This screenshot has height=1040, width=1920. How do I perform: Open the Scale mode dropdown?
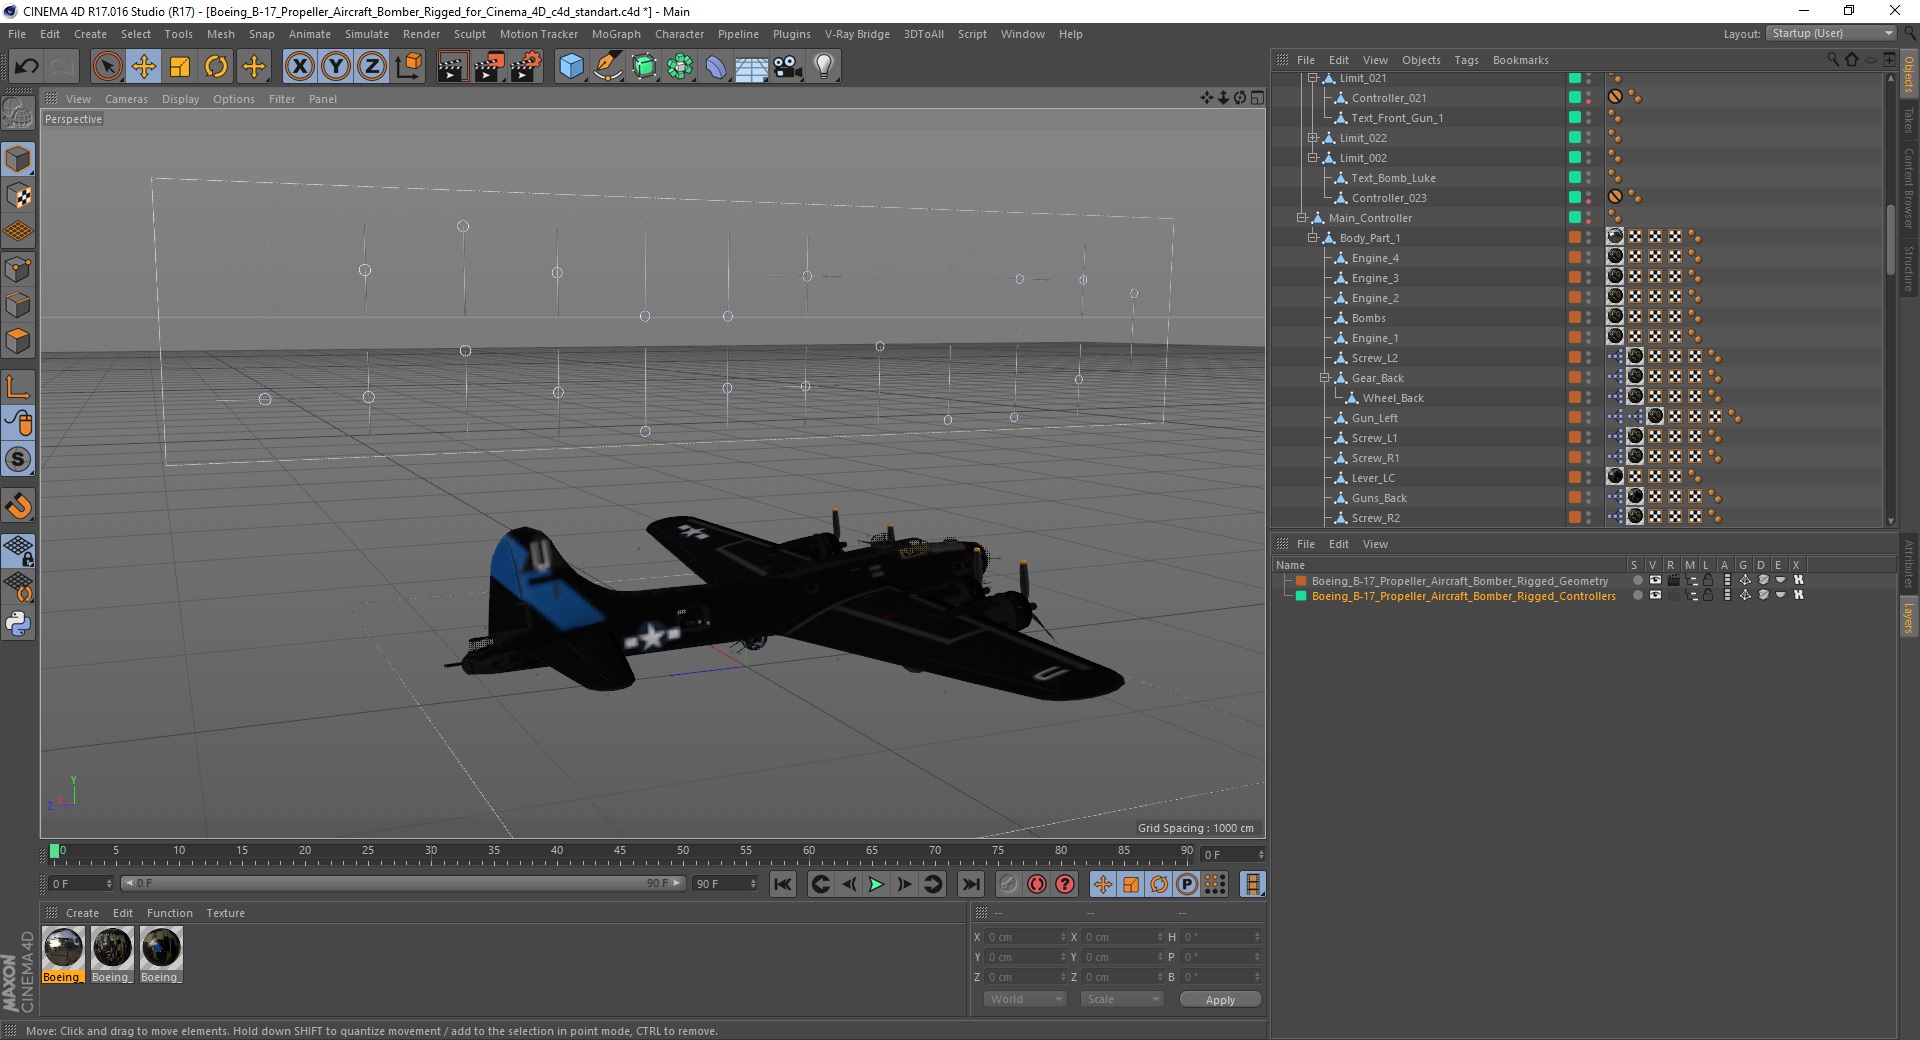point(1122,999)
